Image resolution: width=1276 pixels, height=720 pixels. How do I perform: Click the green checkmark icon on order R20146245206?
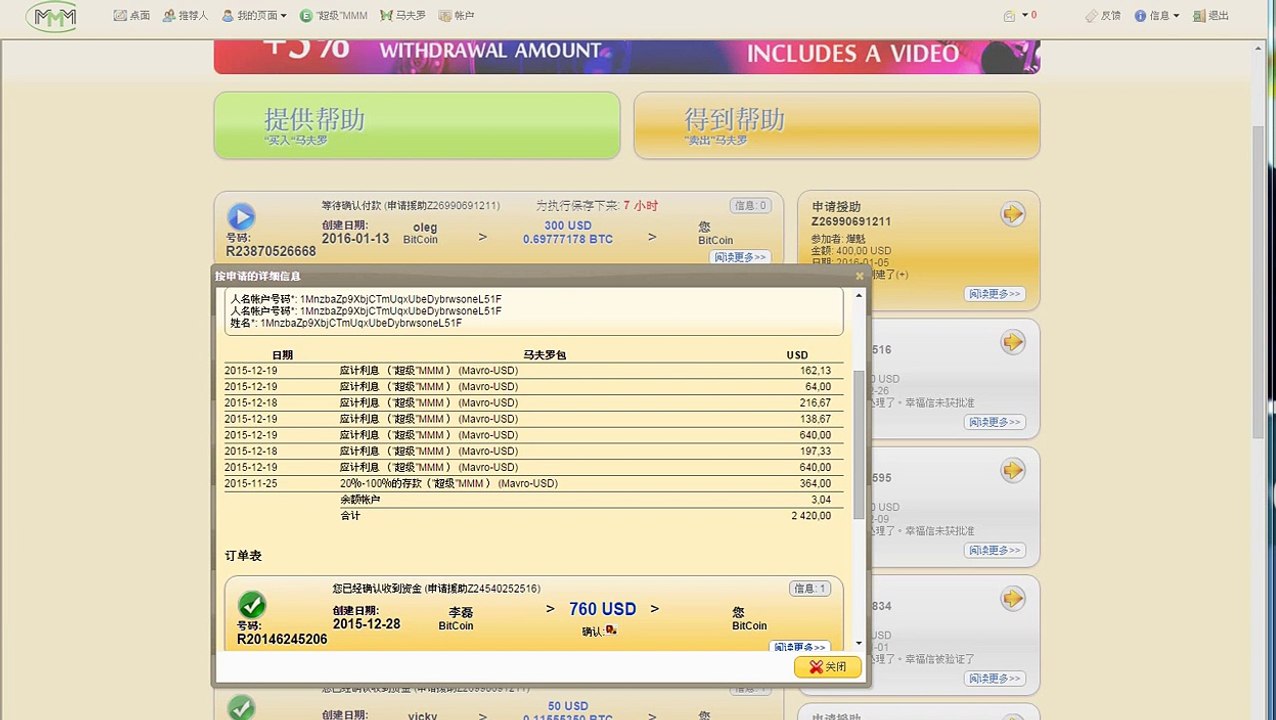point(252,605)
